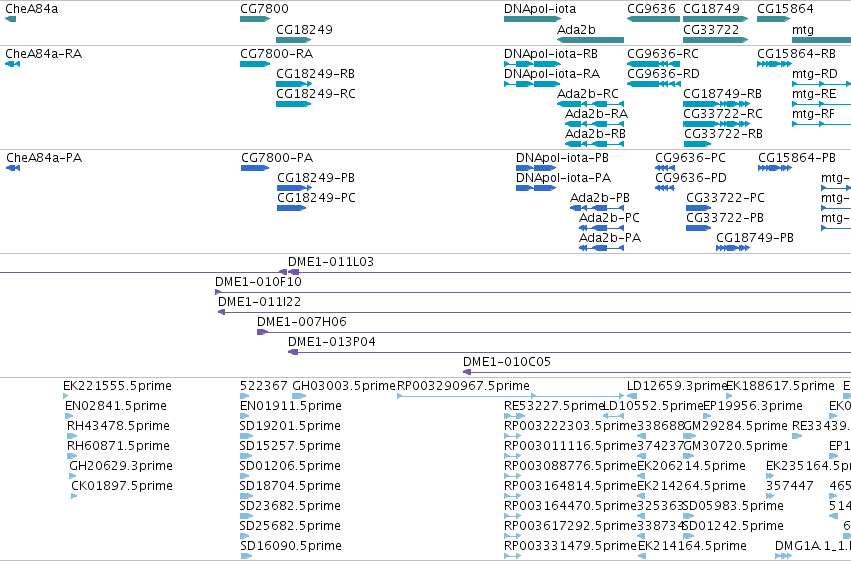Select the CG33722 gene feature
This screenshot has width=851, height=561.
tap(715, 40)
